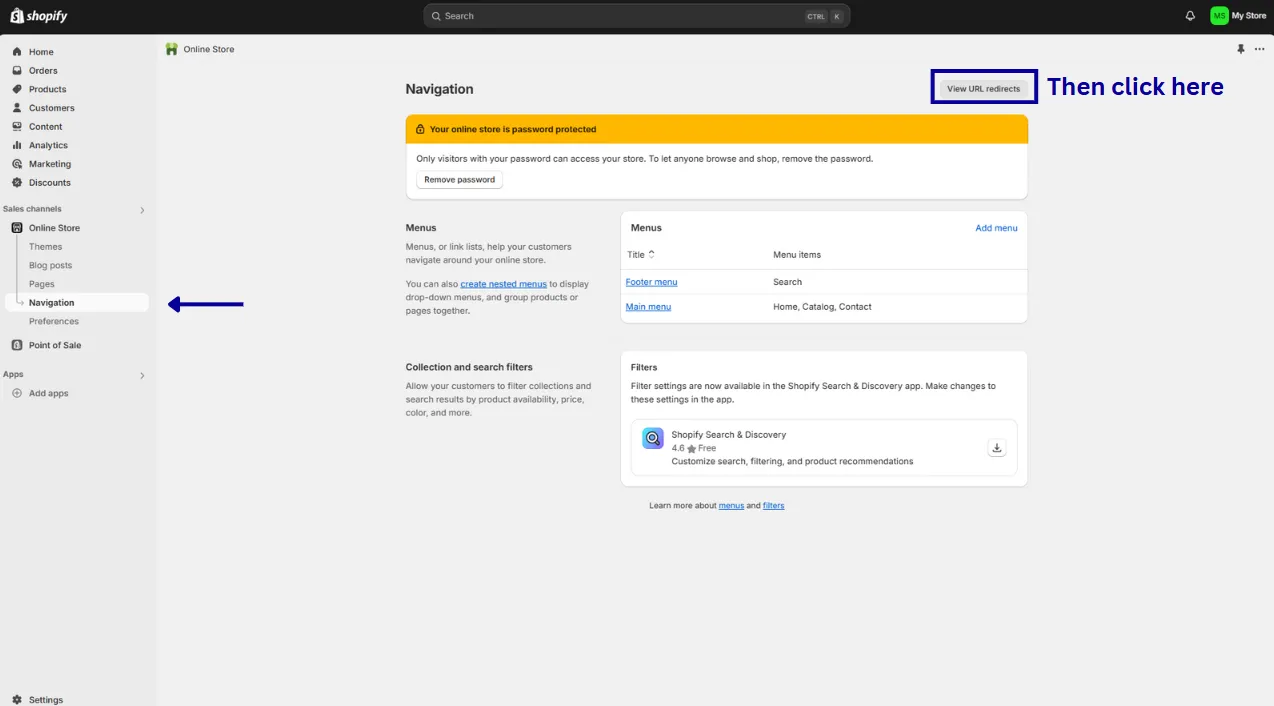Image resolution: width=1274 pixels, height=706 pixels.
Task: Open Preferences under Online Store
Action: click(54, 321)
